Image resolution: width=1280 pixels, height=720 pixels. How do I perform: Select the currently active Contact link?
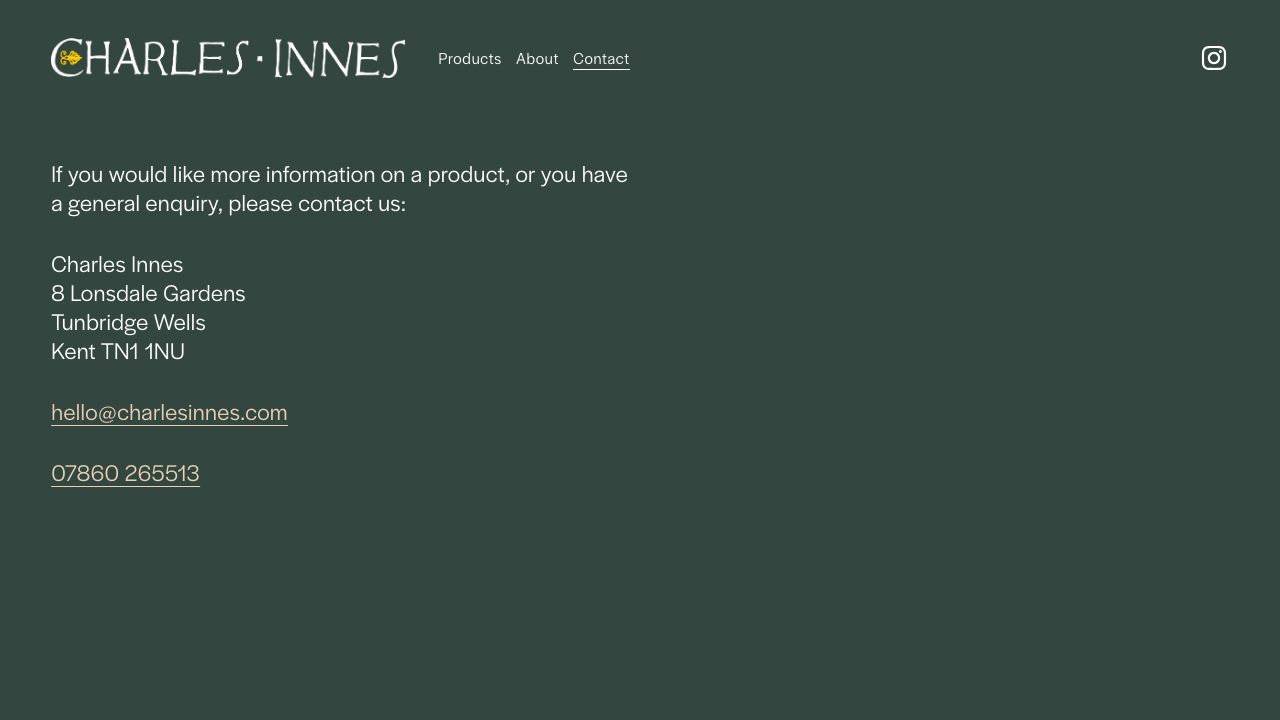coord(601,59)
